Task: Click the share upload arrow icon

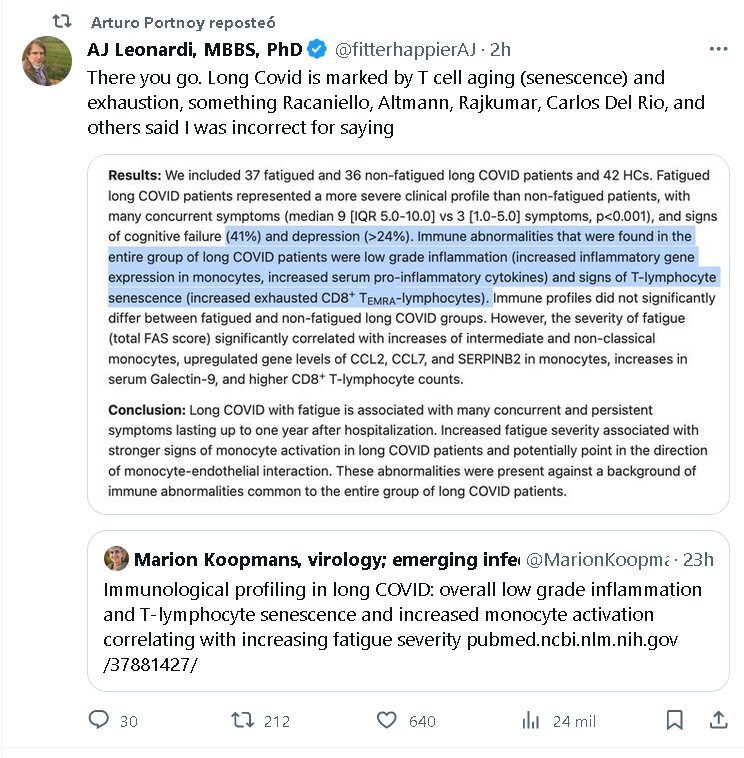Action: pos(717,720)
